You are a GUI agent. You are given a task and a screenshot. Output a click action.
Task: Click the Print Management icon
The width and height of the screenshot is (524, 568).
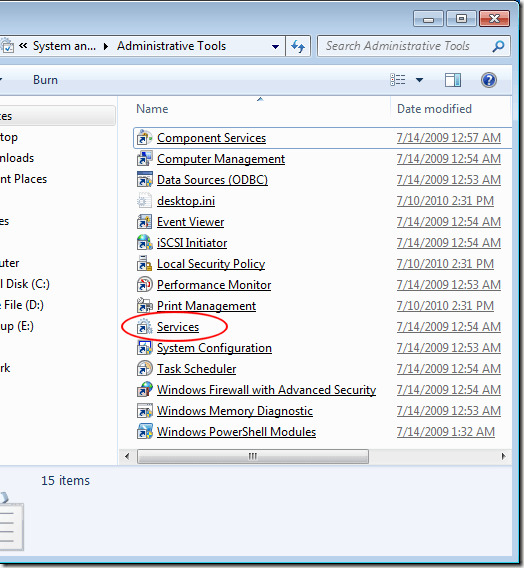click(145, 306)
